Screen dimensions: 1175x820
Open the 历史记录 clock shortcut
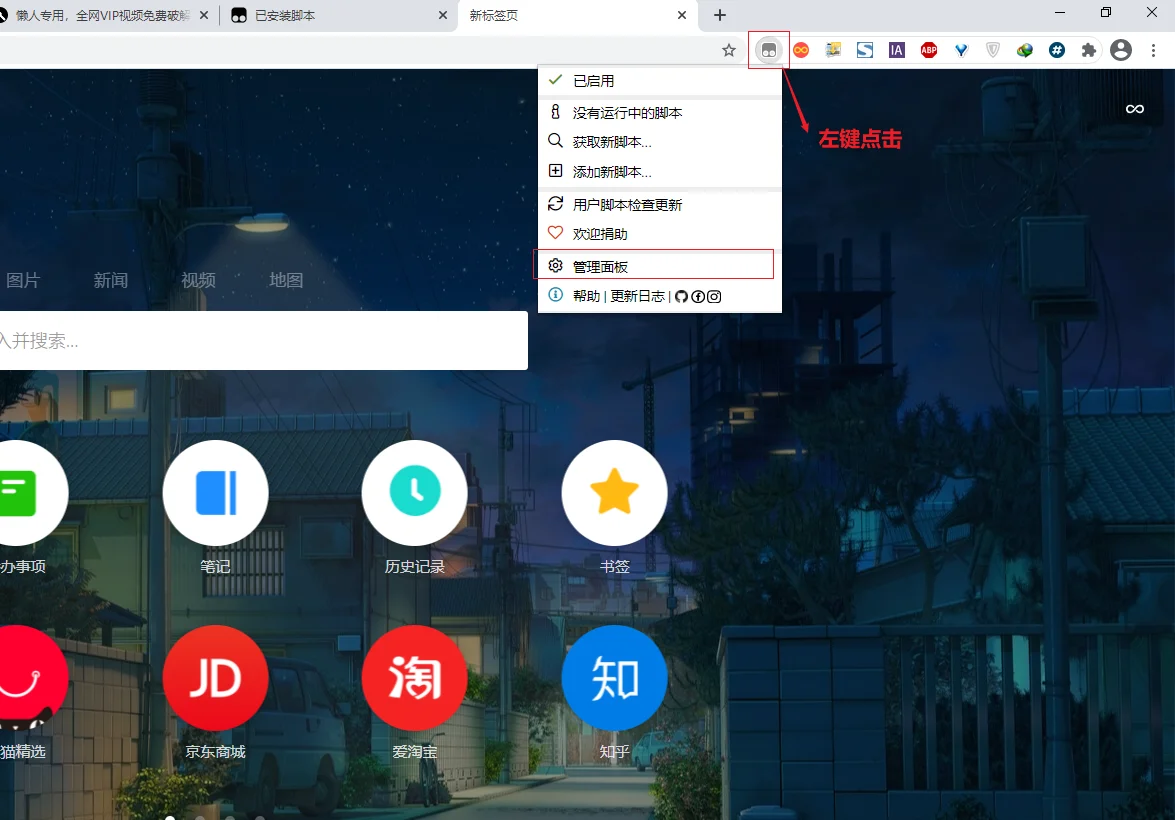click(x=414, y=492)
